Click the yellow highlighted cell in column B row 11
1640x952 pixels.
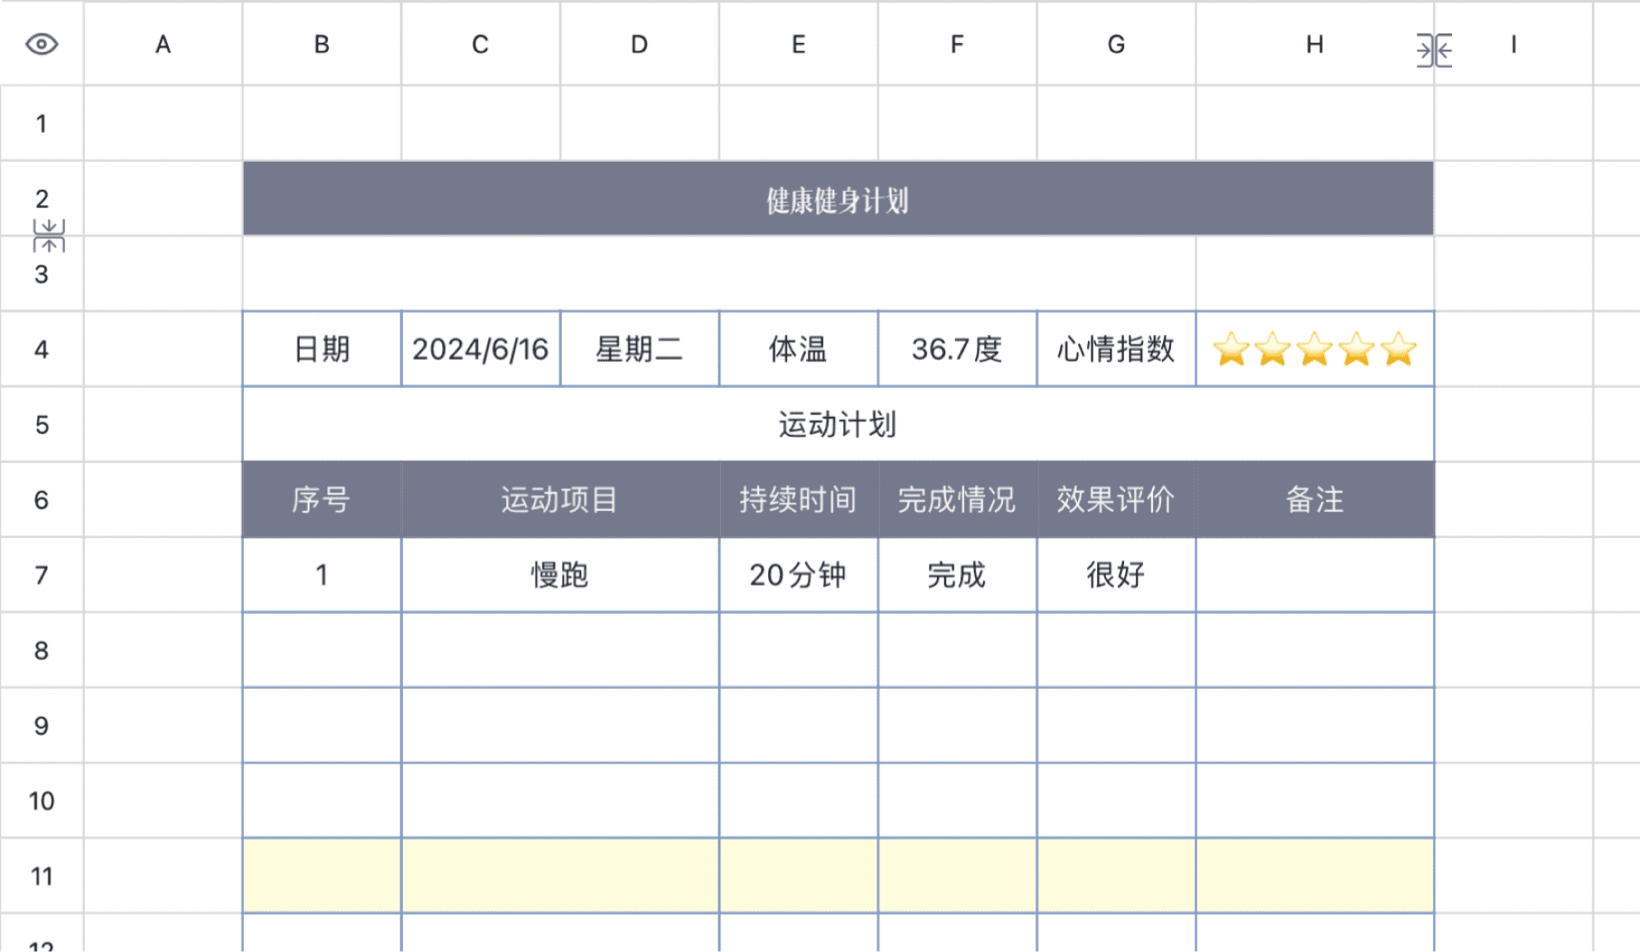(x=322, y=876)
